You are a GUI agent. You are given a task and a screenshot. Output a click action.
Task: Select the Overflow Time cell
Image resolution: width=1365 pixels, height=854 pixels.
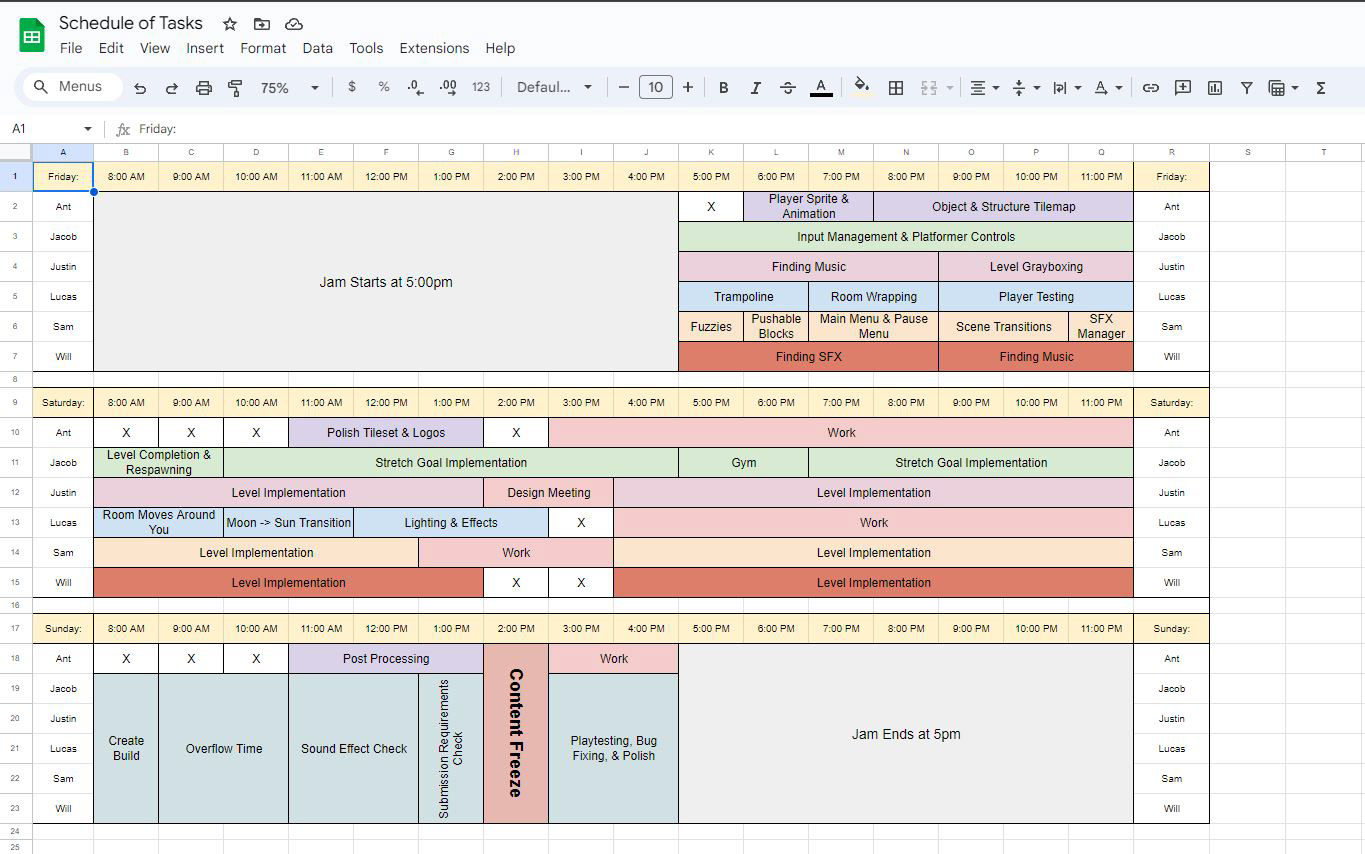coord(224,748)
